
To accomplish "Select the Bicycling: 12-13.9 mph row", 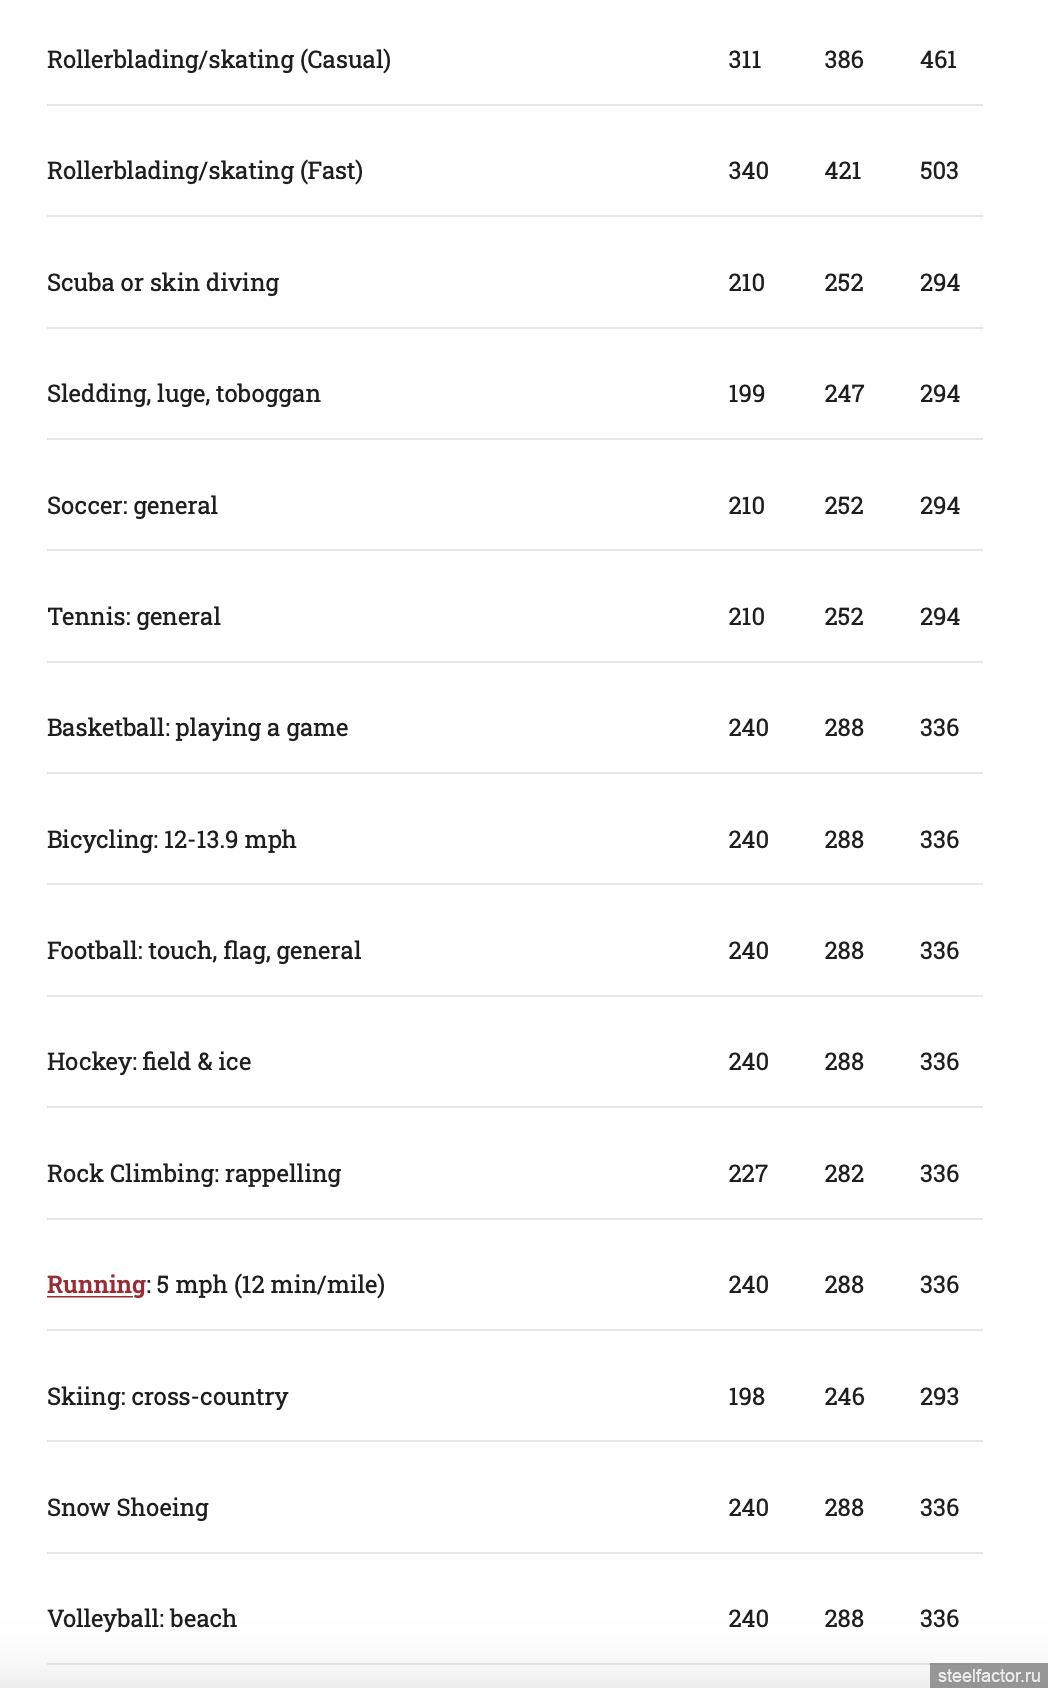I will pyautogui.click(x=514, y=840).
